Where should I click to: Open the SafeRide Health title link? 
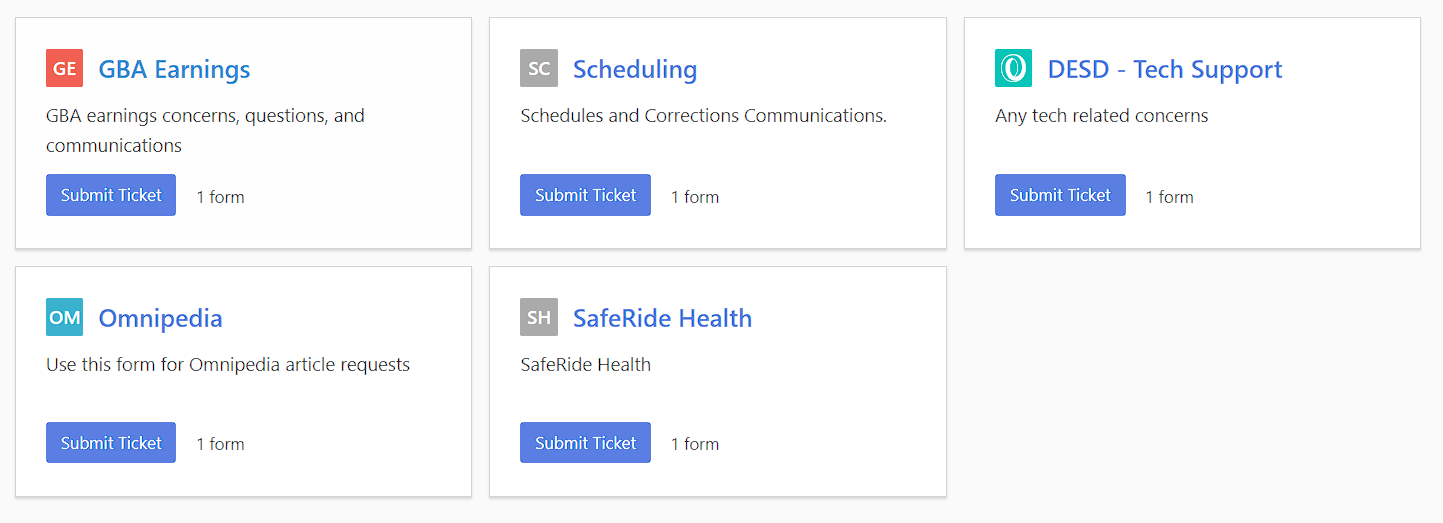click(662, 318)
